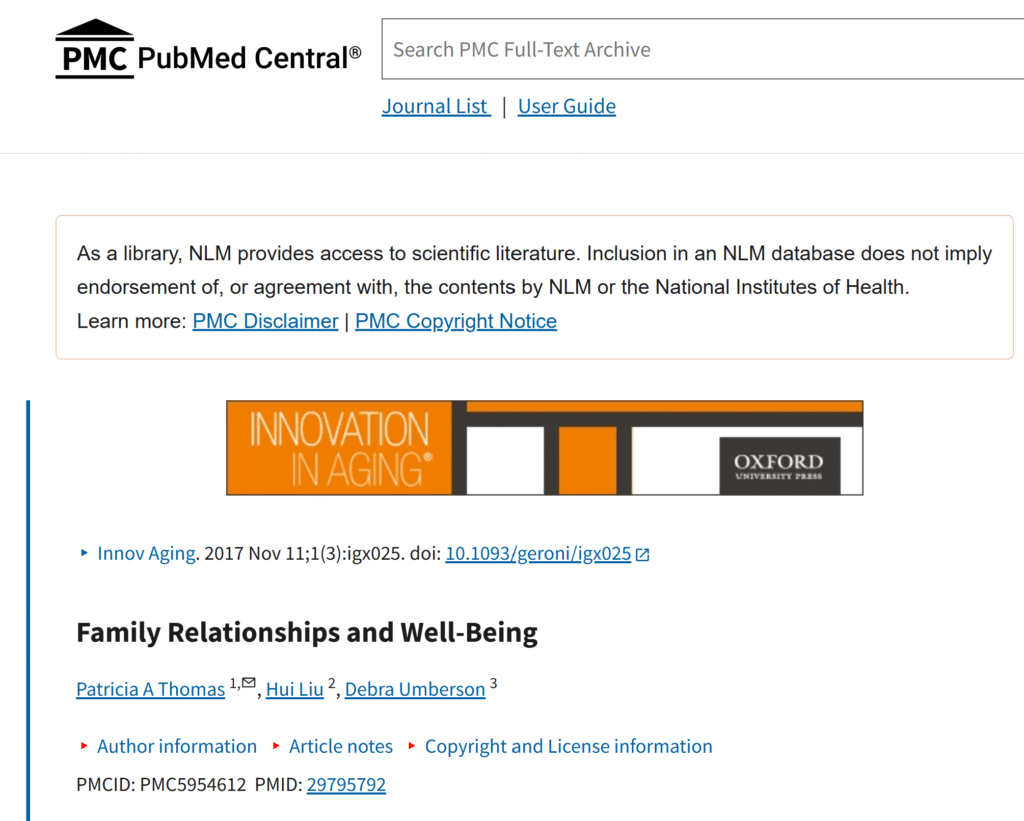Click the Family Relationships and Well-Being title
Screen dimensions: 1024x821
point(307,633)
